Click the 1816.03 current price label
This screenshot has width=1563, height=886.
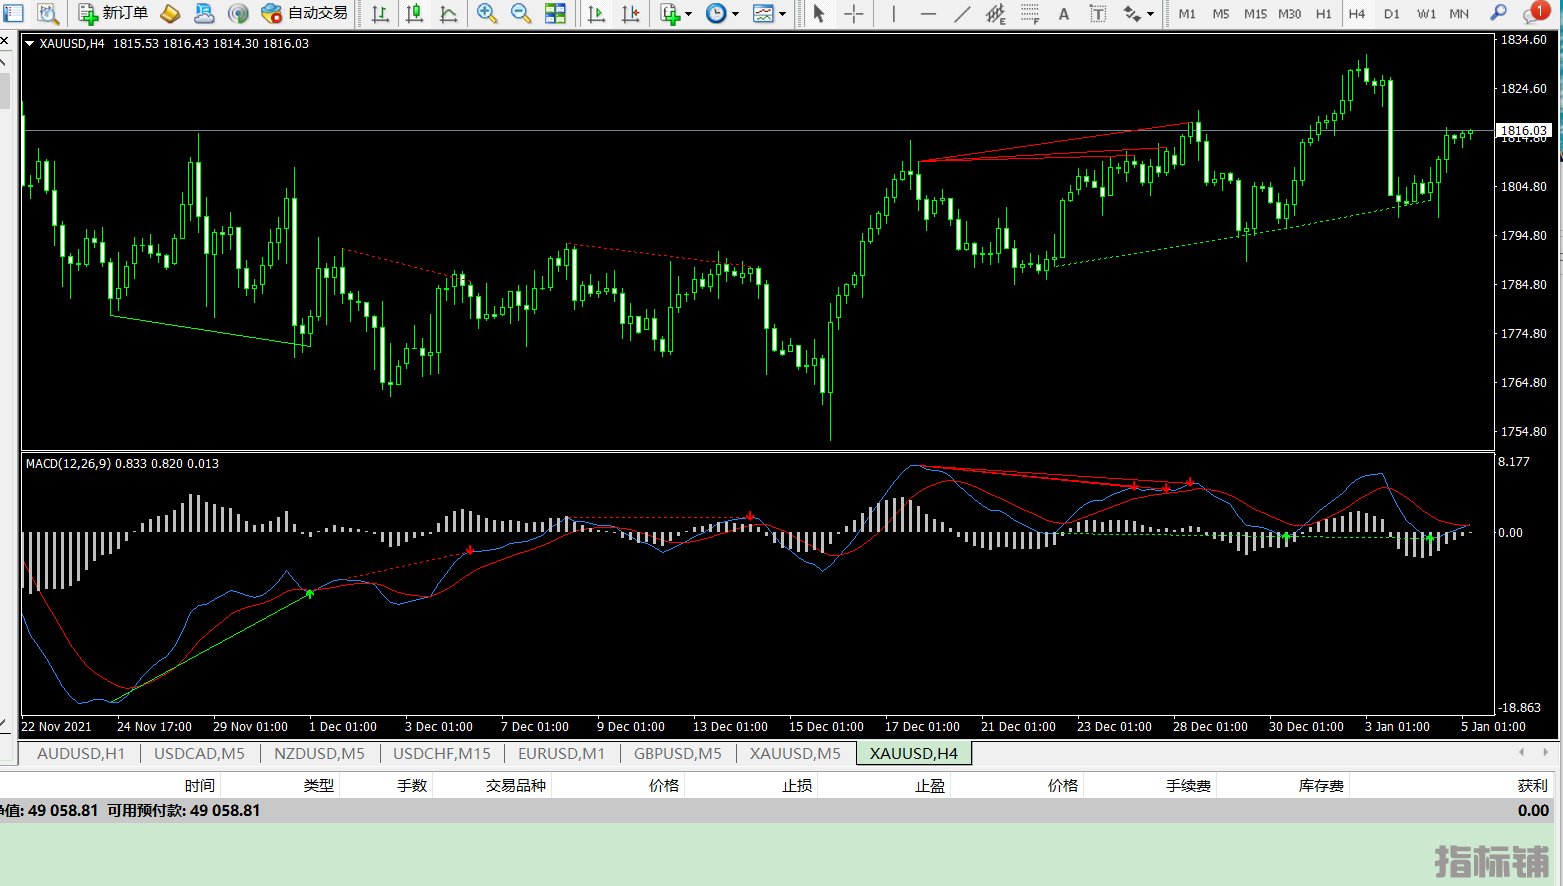(x=1524, y=130)
